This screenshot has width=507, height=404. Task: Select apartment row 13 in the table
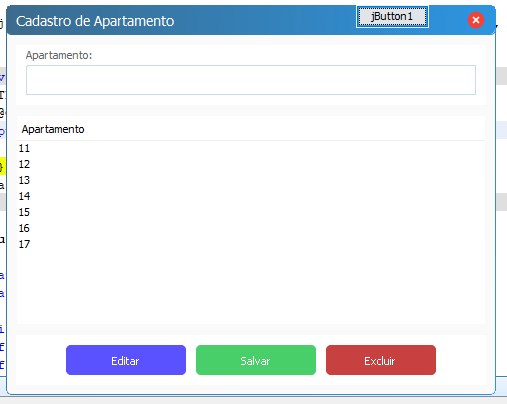click(251, 180)
